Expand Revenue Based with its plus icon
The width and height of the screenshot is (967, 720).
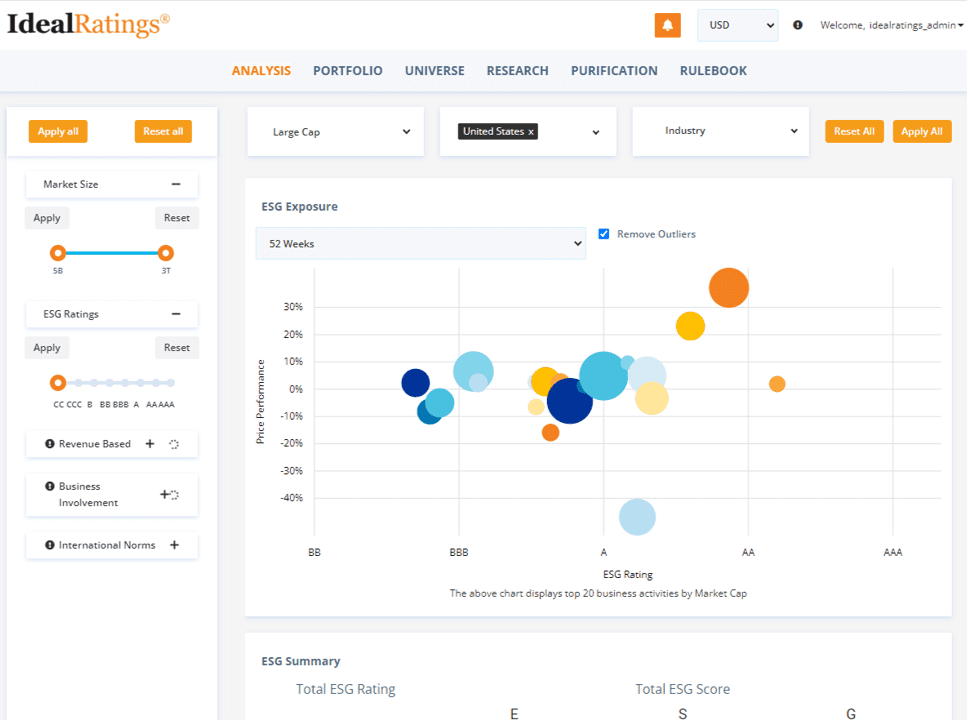click(x=150, y=444)
